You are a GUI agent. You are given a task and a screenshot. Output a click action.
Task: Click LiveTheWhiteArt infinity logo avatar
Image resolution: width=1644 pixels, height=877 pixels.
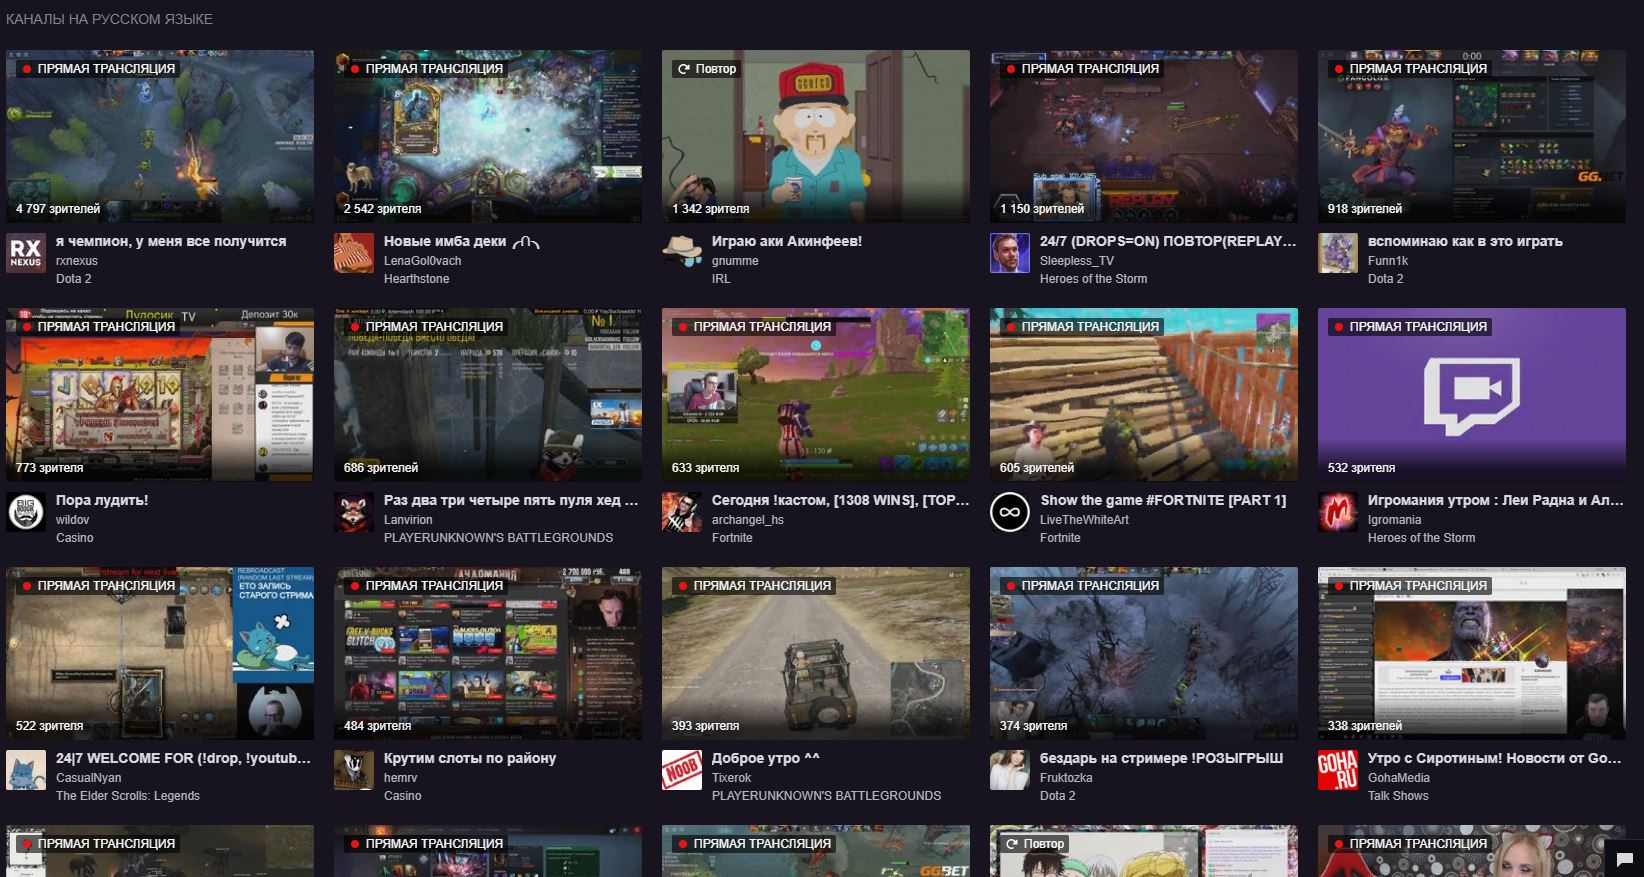click(1010, 512)
